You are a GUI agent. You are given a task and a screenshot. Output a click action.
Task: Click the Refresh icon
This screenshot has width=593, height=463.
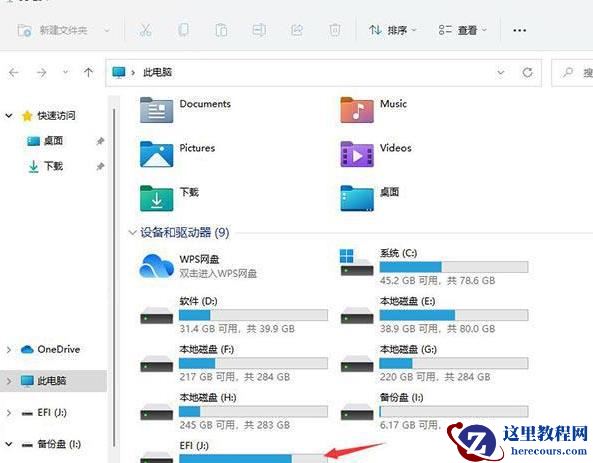point(528,72)
